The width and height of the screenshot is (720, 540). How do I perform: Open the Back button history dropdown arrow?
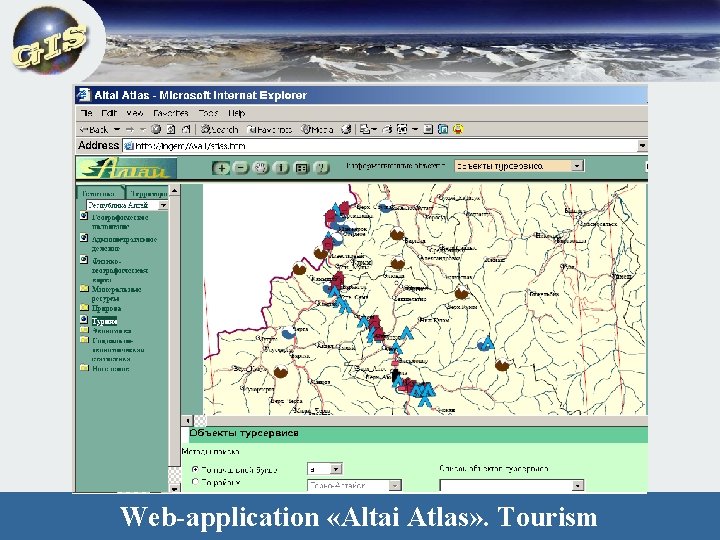(x=117, y=129)
